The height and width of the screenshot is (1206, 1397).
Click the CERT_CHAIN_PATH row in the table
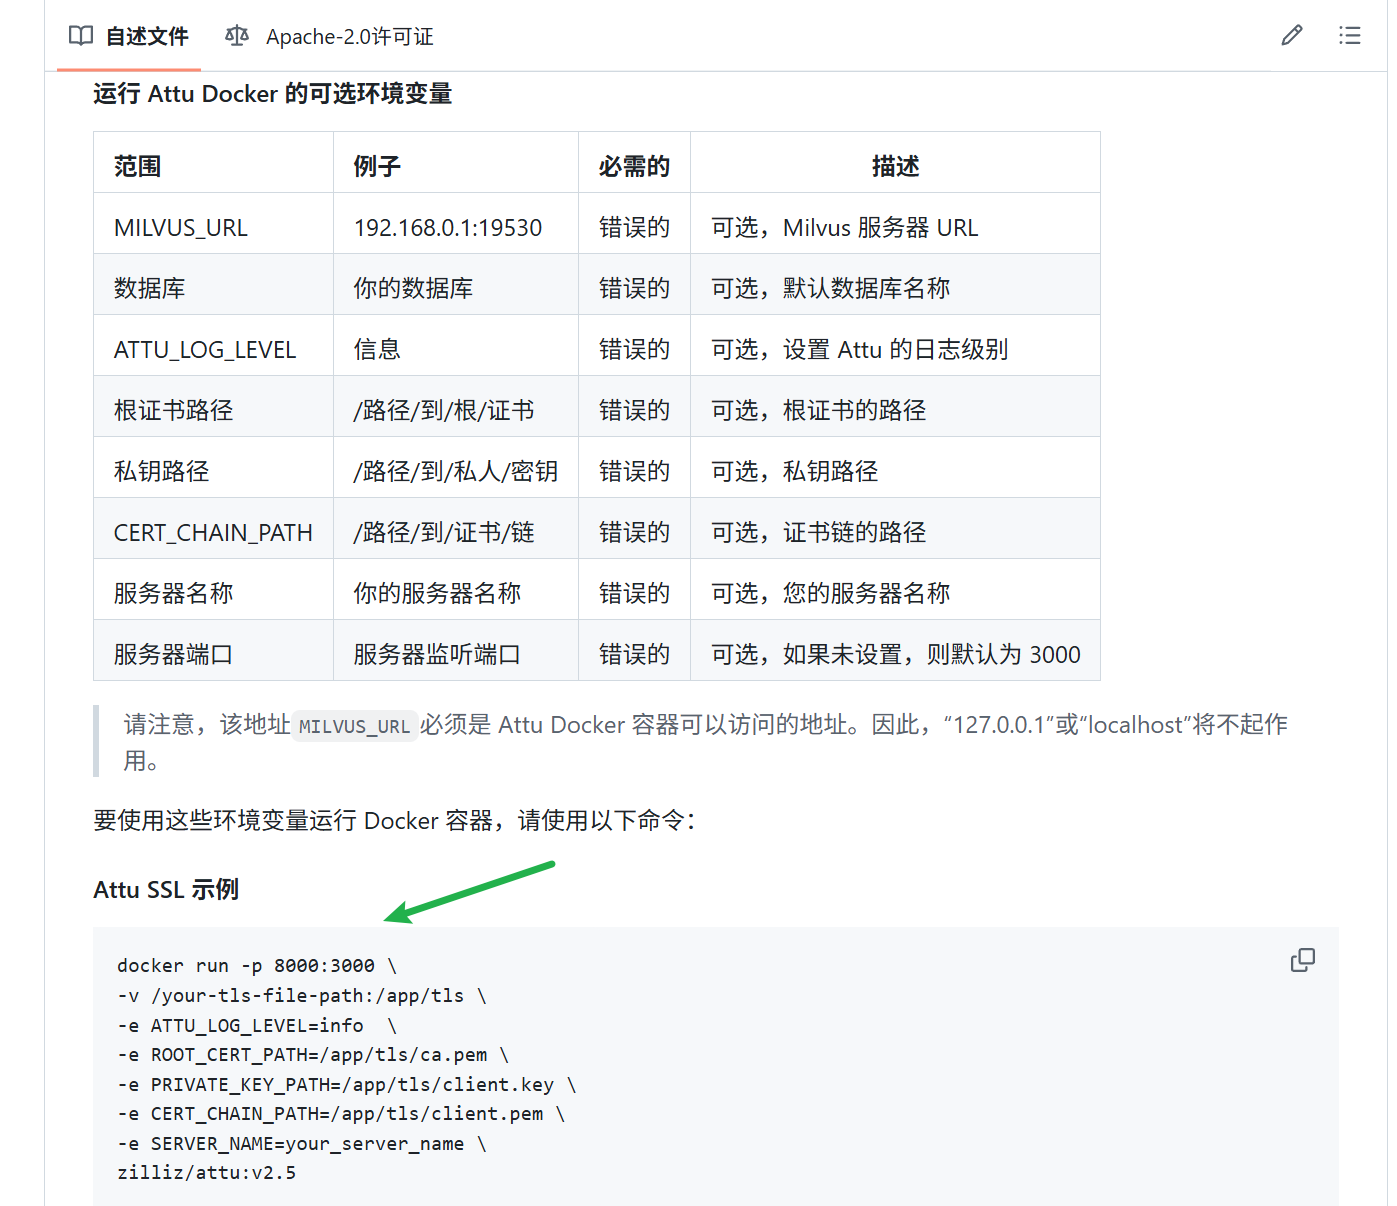point(213,532)
